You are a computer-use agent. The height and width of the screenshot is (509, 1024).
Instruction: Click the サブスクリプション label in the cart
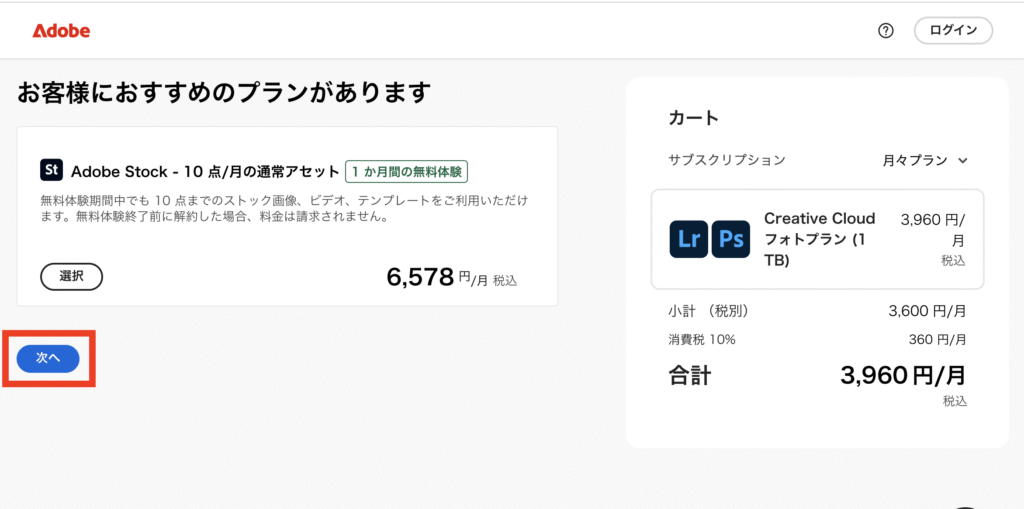pos(726,160)
